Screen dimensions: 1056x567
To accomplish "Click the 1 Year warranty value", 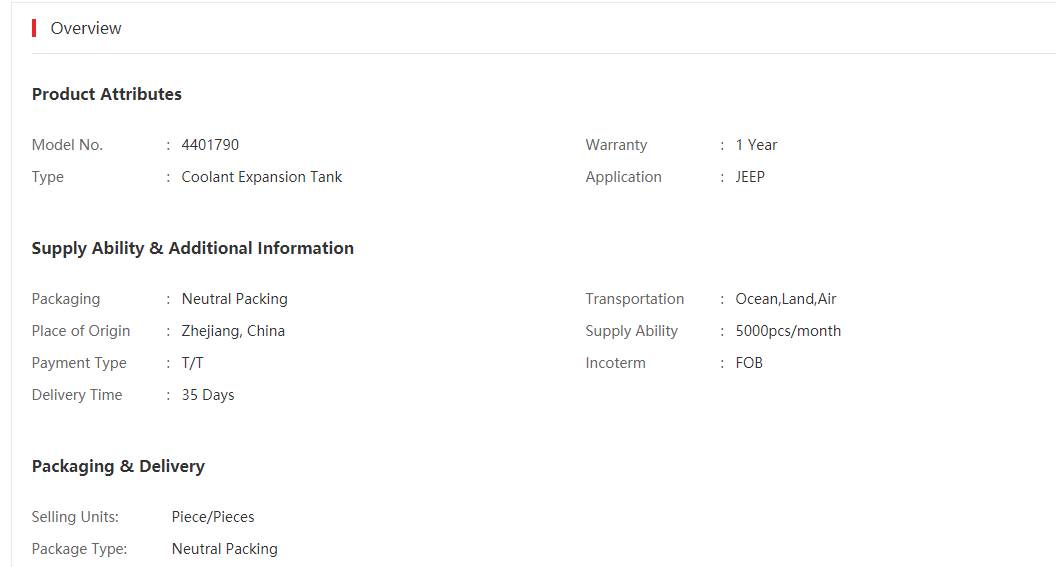I will (x=756, y=145).
